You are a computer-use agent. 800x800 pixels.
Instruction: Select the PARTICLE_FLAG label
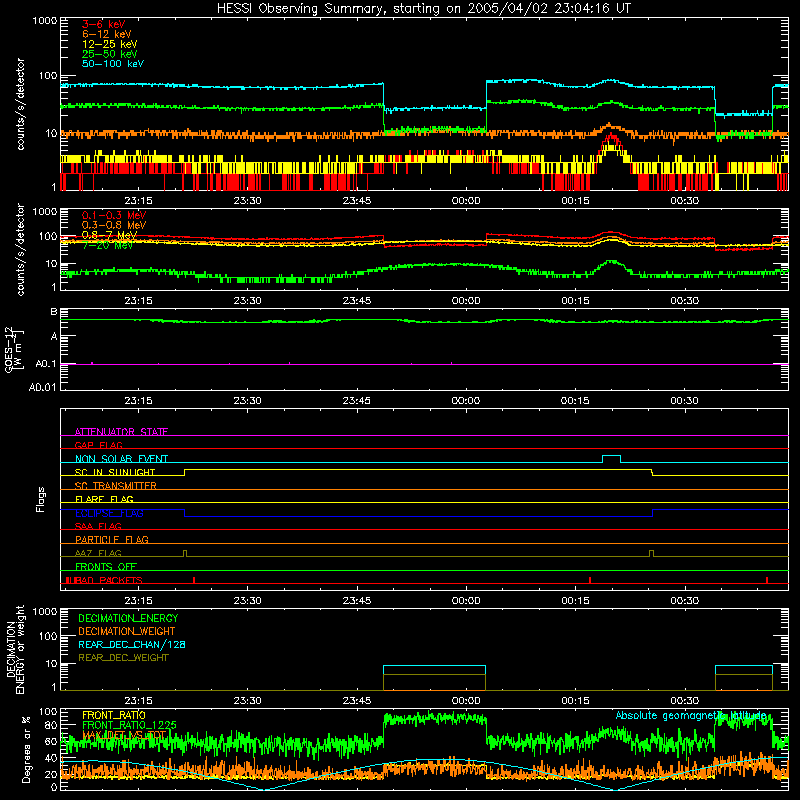[x=112, y=540]
